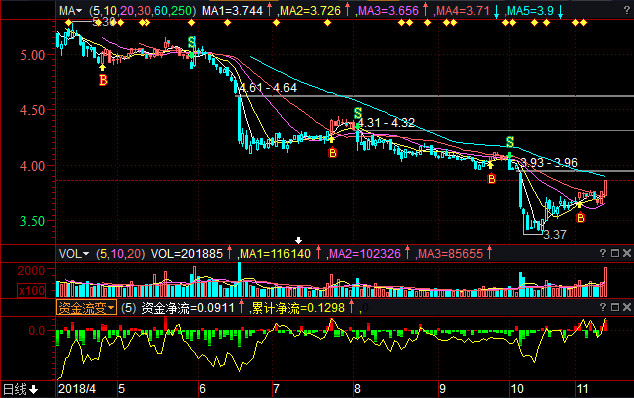
Task: Click month 11 on the time axis
Action: tap(582, 389)
